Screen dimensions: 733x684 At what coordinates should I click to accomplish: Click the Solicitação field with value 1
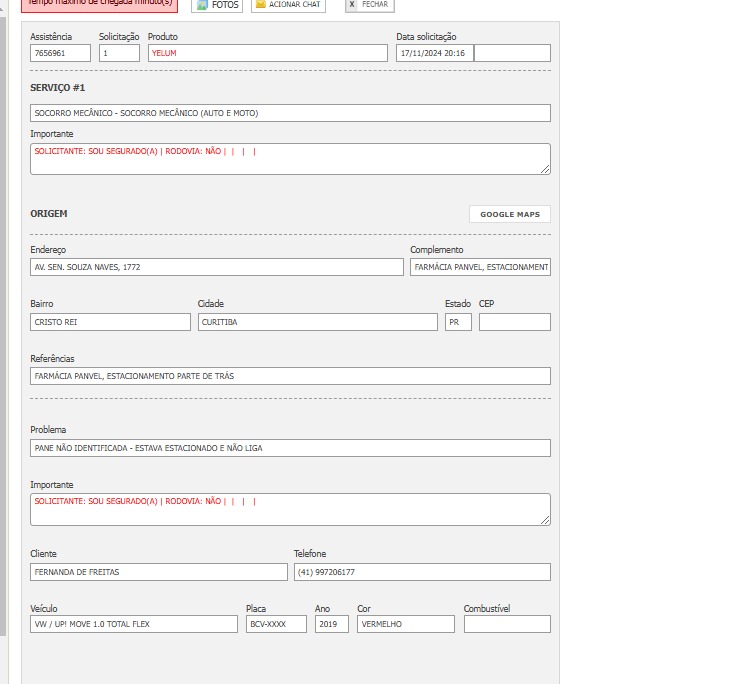[x=119, y=53]
